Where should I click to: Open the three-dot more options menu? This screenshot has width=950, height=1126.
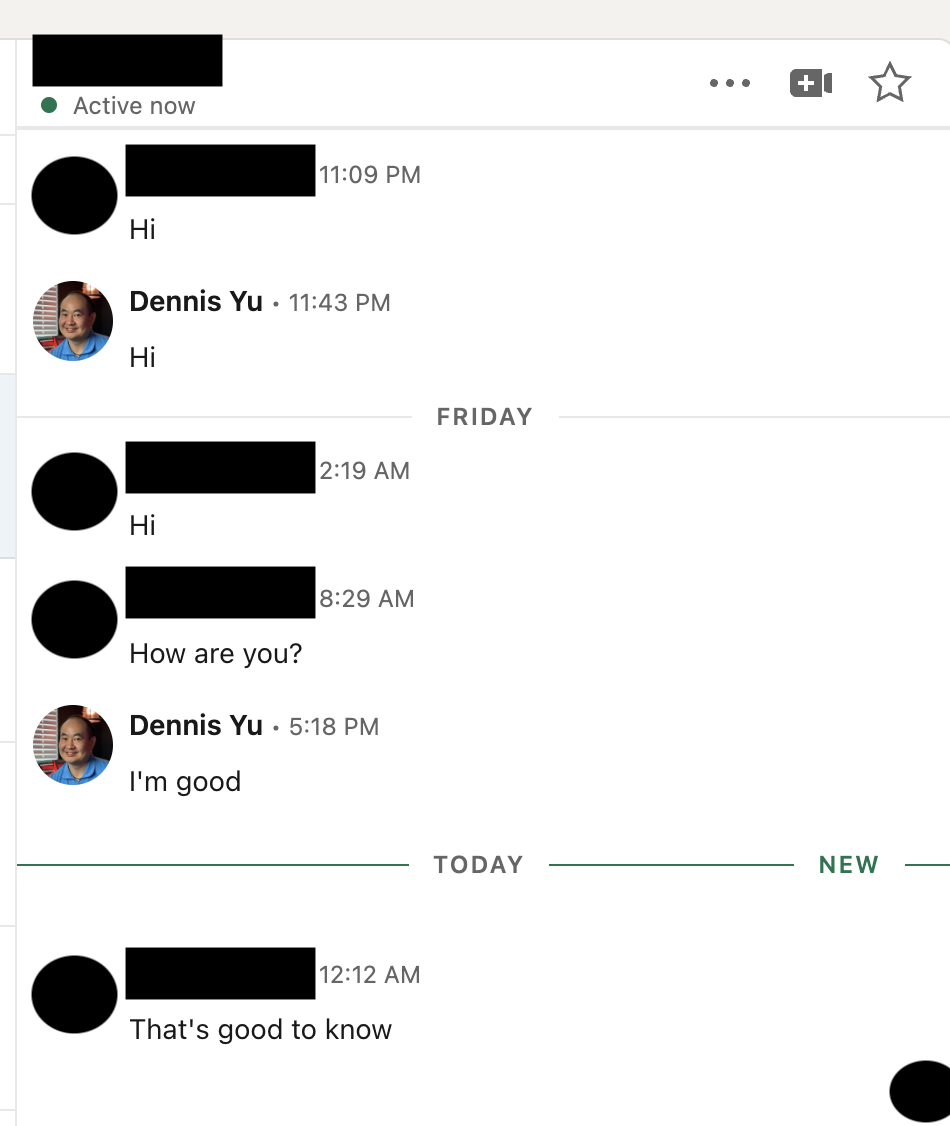pyautogui.click(x=730, y=83)
